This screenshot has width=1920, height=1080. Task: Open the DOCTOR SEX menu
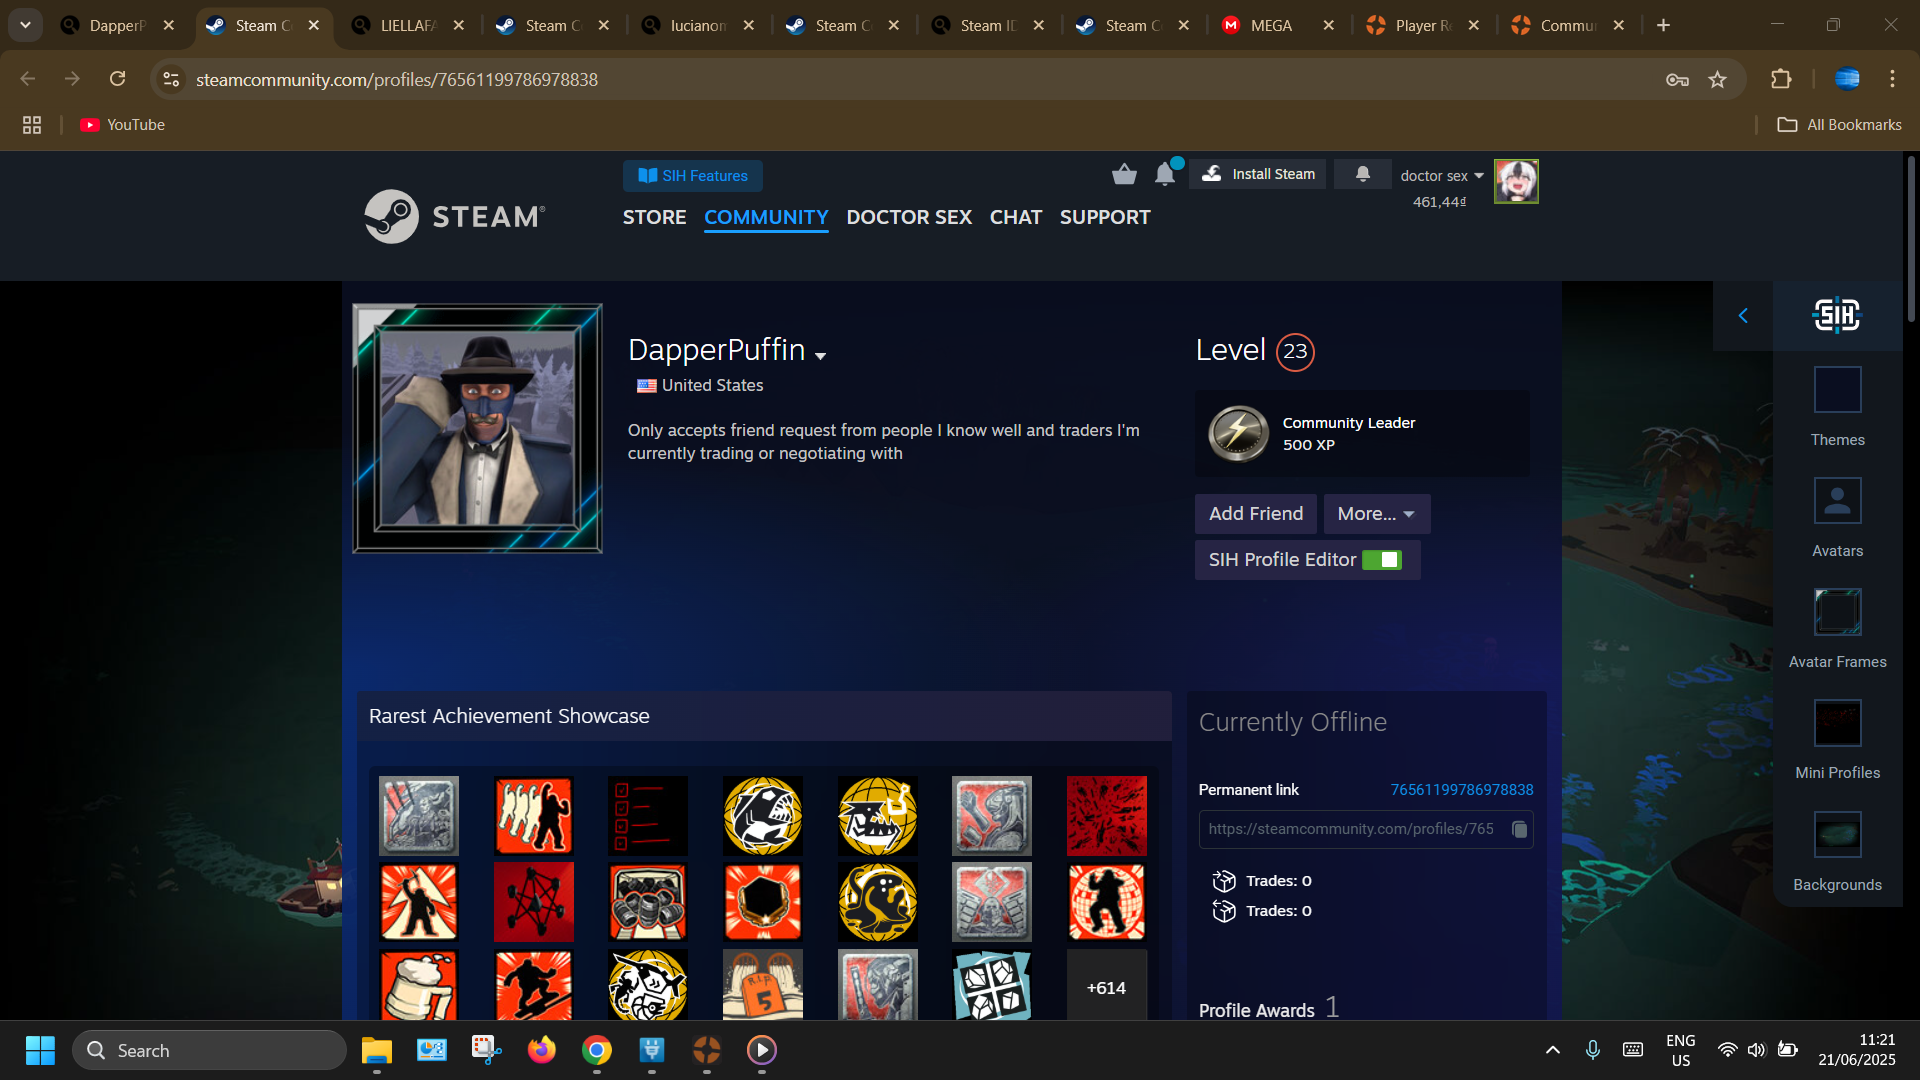coord(909,217)
